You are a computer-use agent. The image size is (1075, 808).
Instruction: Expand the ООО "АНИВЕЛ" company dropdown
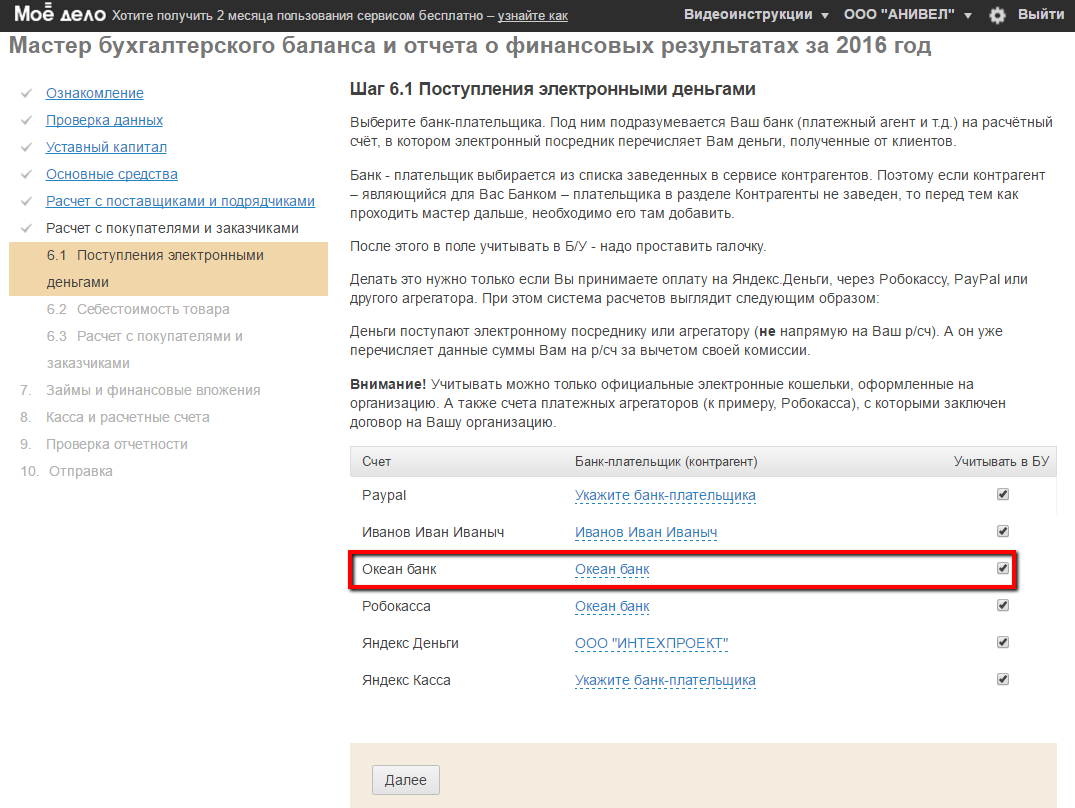point(907,15)
